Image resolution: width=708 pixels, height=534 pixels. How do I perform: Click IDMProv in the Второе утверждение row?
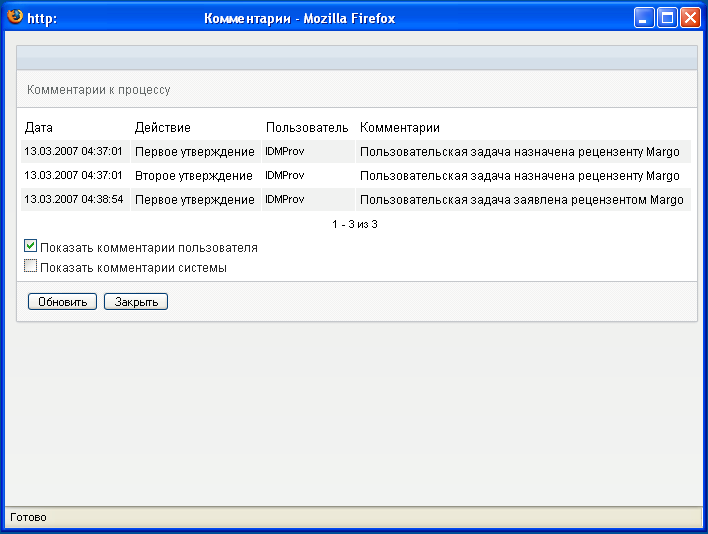point(285,176)
